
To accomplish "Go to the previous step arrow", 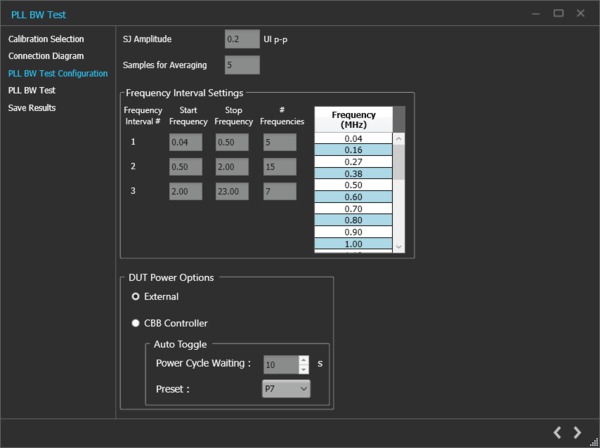I will [557, 433].
